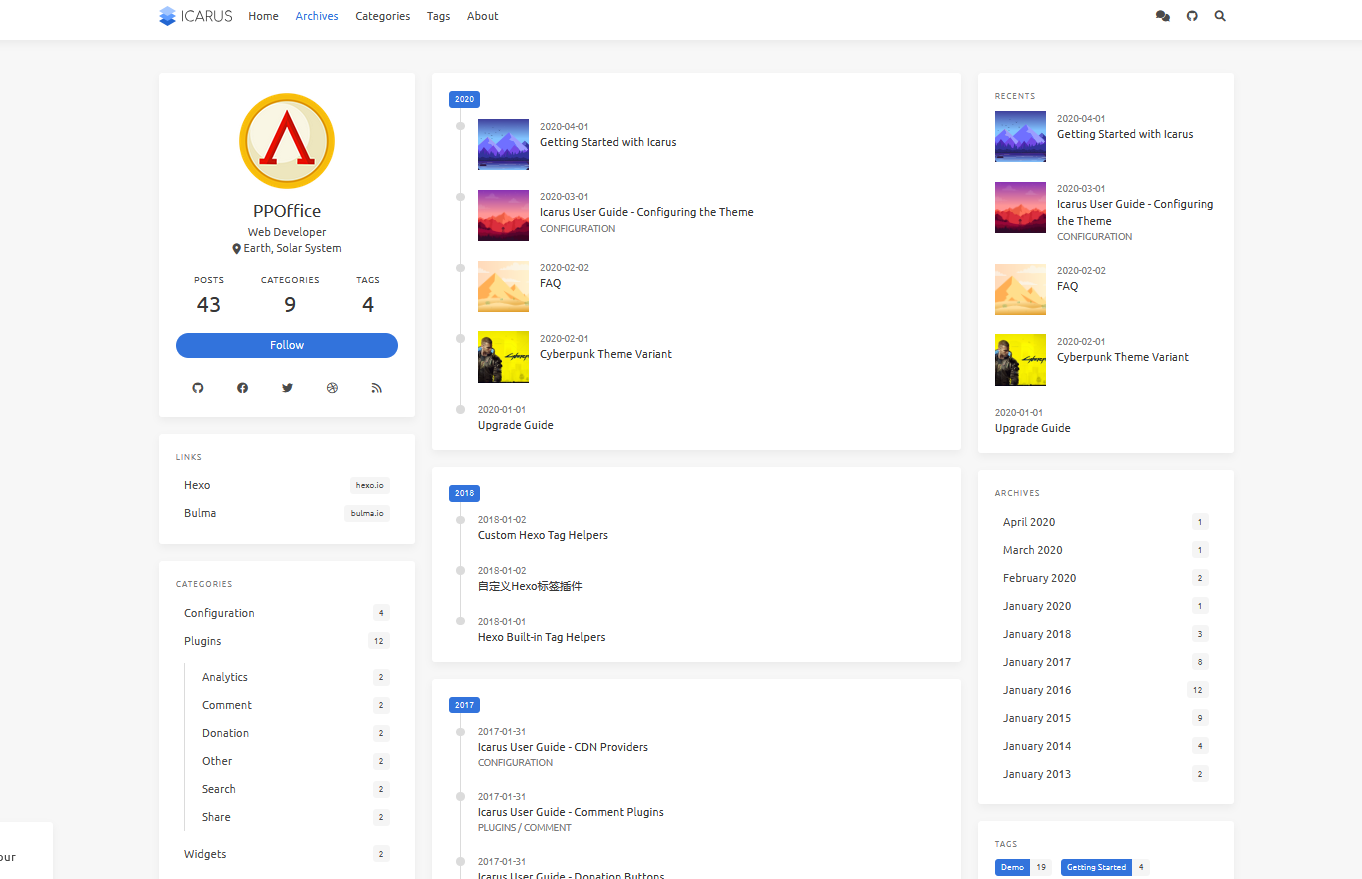Go to the Tags navigation item
This screenshot has width=1362, height=879.
point(438,16)
